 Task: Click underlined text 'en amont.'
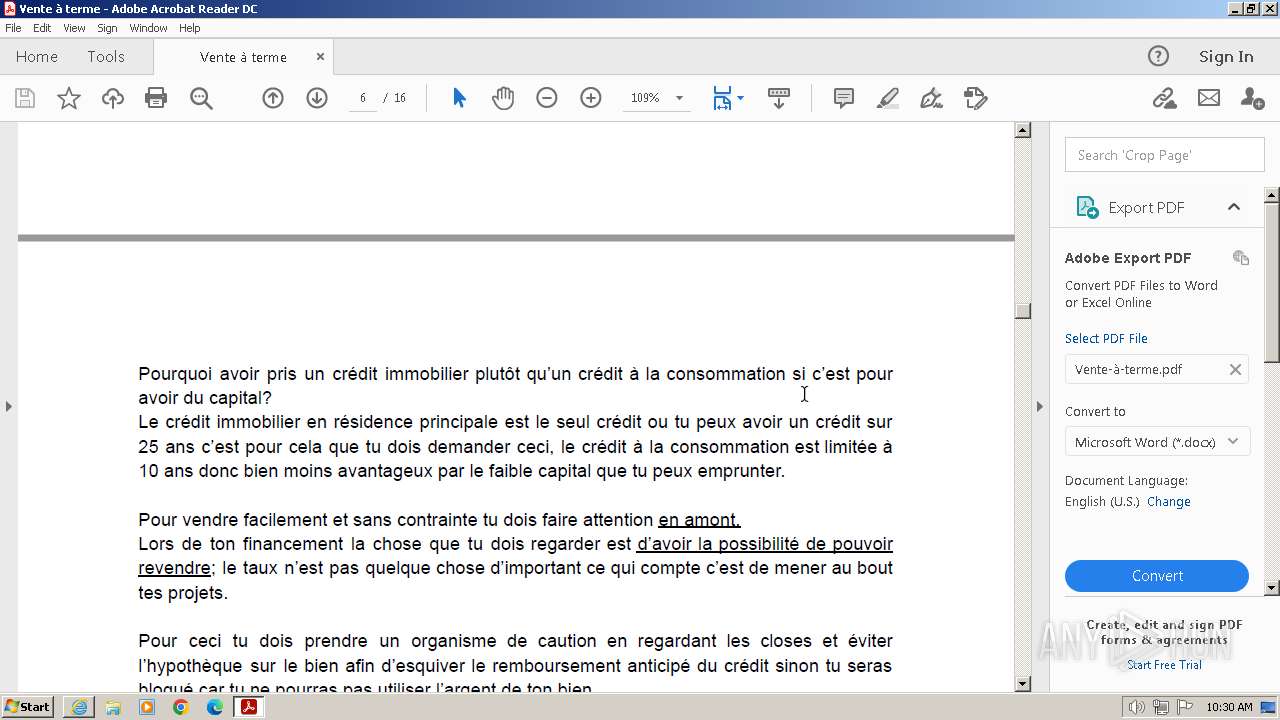(699, 520)
